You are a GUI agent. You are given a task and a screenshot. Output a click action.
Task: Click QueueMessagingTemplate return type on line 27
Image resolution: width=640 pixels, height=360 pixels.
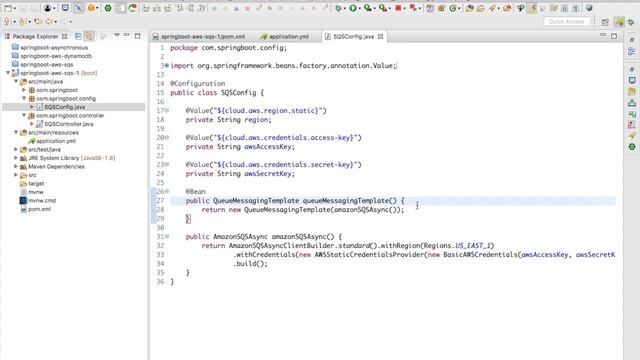coord(256,200)
